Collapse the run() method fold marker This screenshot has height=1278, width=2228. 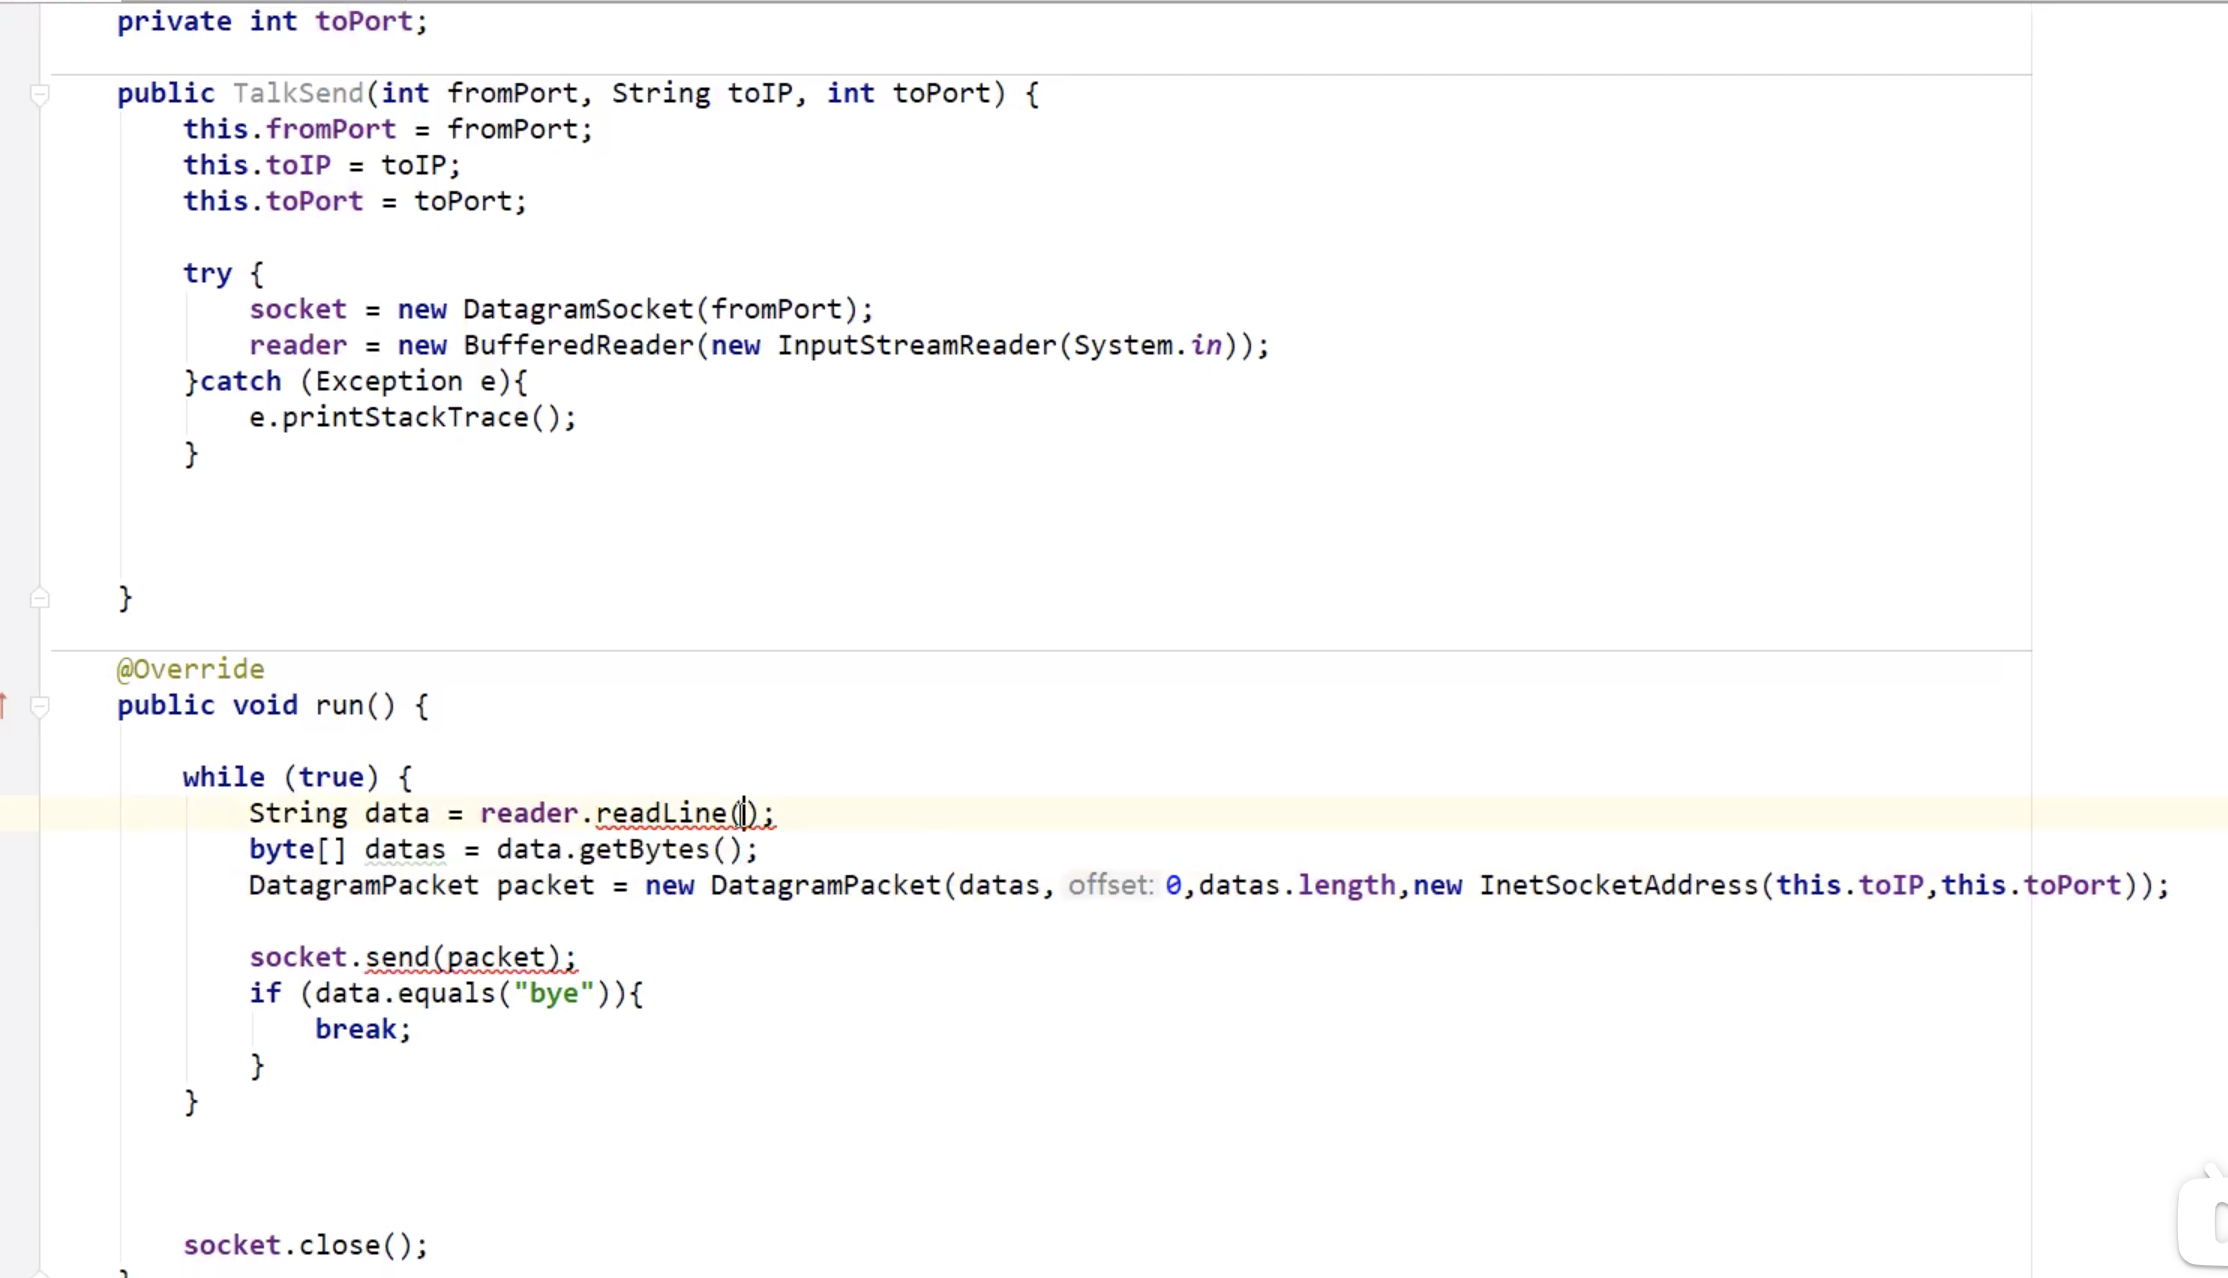(40, 707)
